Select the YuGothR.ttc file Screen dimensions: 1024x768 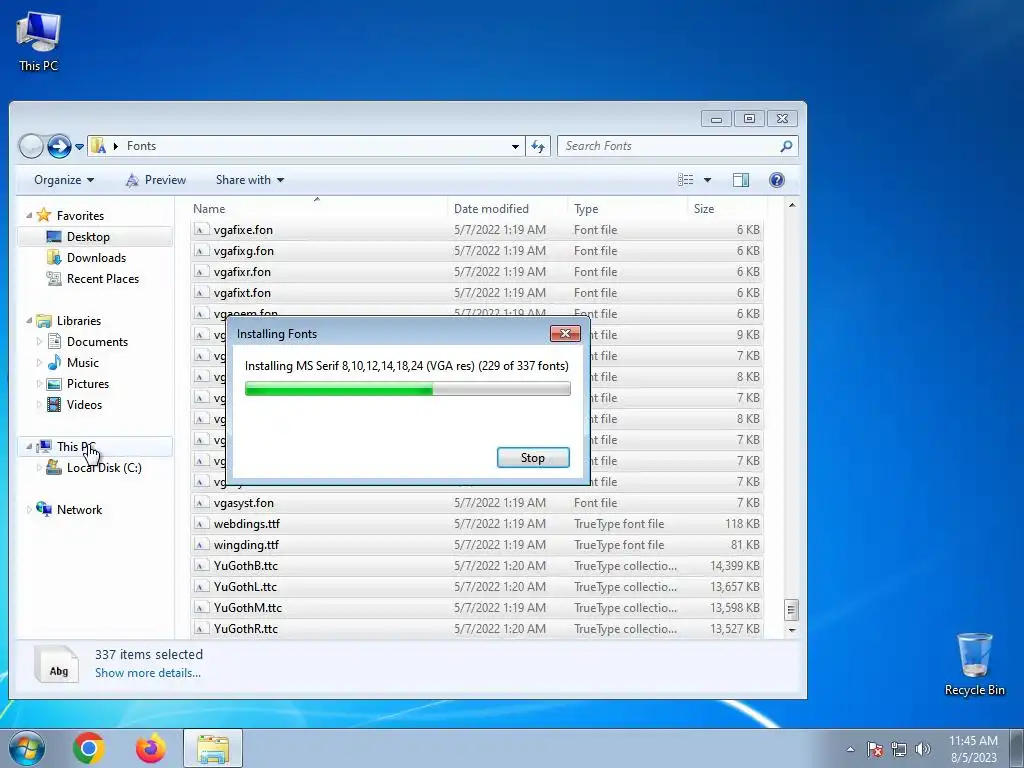tap(477, 629)
